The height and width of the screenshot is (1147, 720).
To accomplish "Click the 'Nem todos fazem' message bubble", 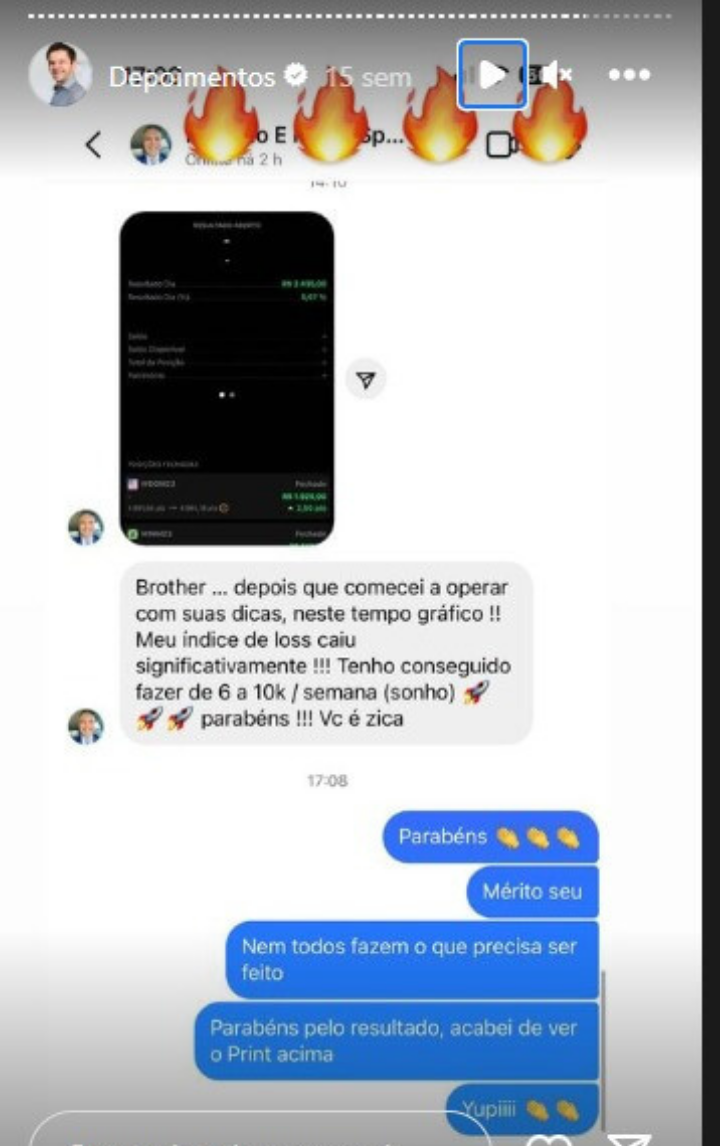I will click(412, 960).
